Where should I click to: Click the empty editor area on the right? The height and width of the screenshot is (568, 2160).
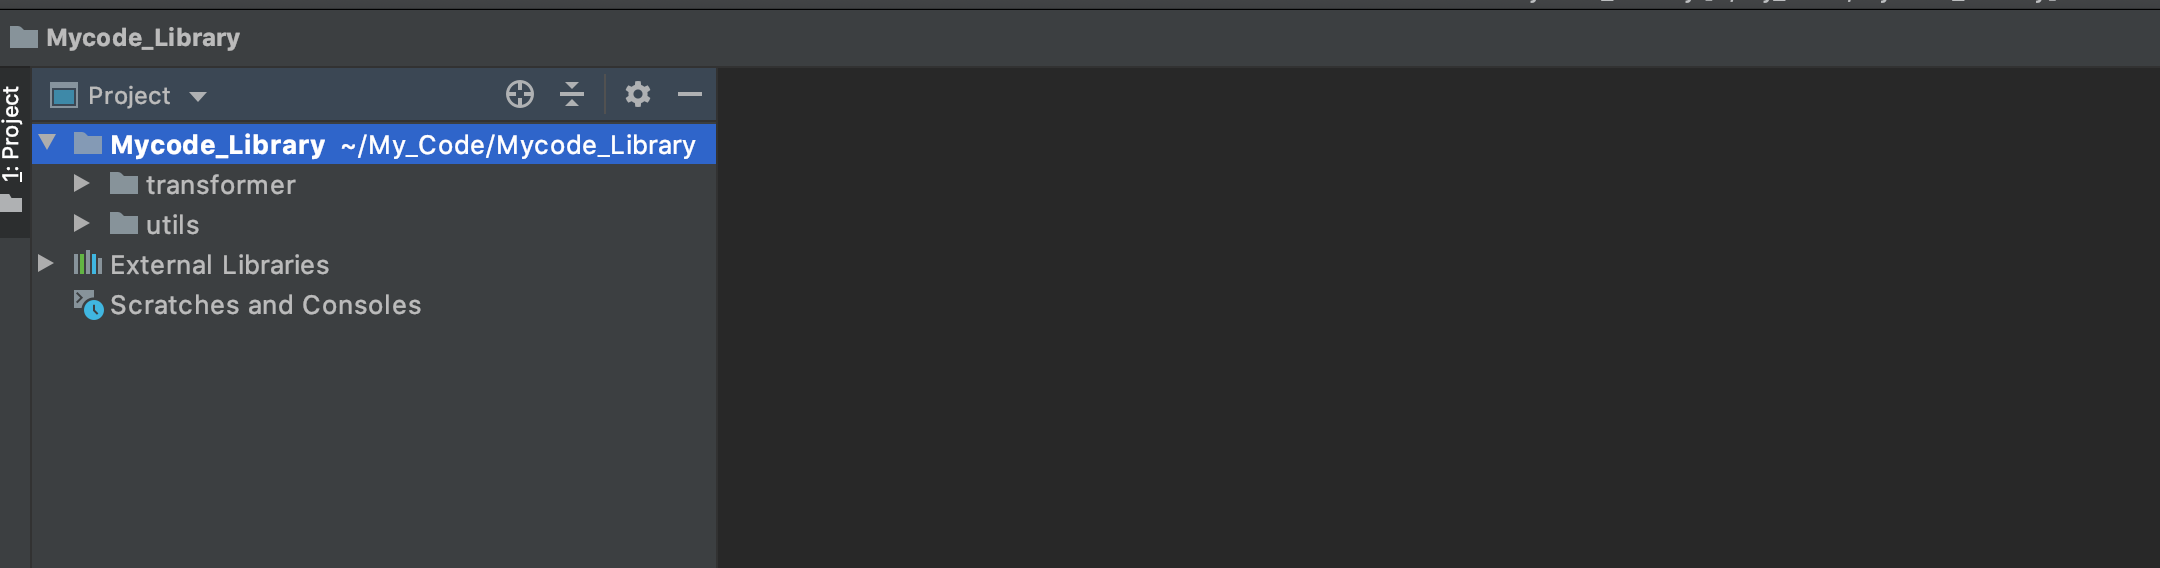1438,318
